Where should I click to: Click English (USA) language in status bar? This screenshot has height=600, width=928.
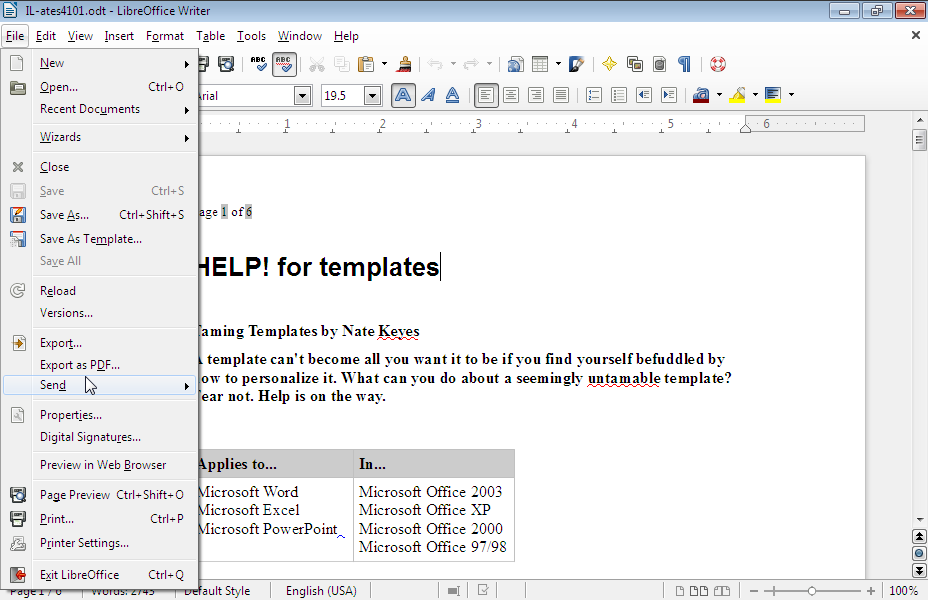click(x=321, y=591)
